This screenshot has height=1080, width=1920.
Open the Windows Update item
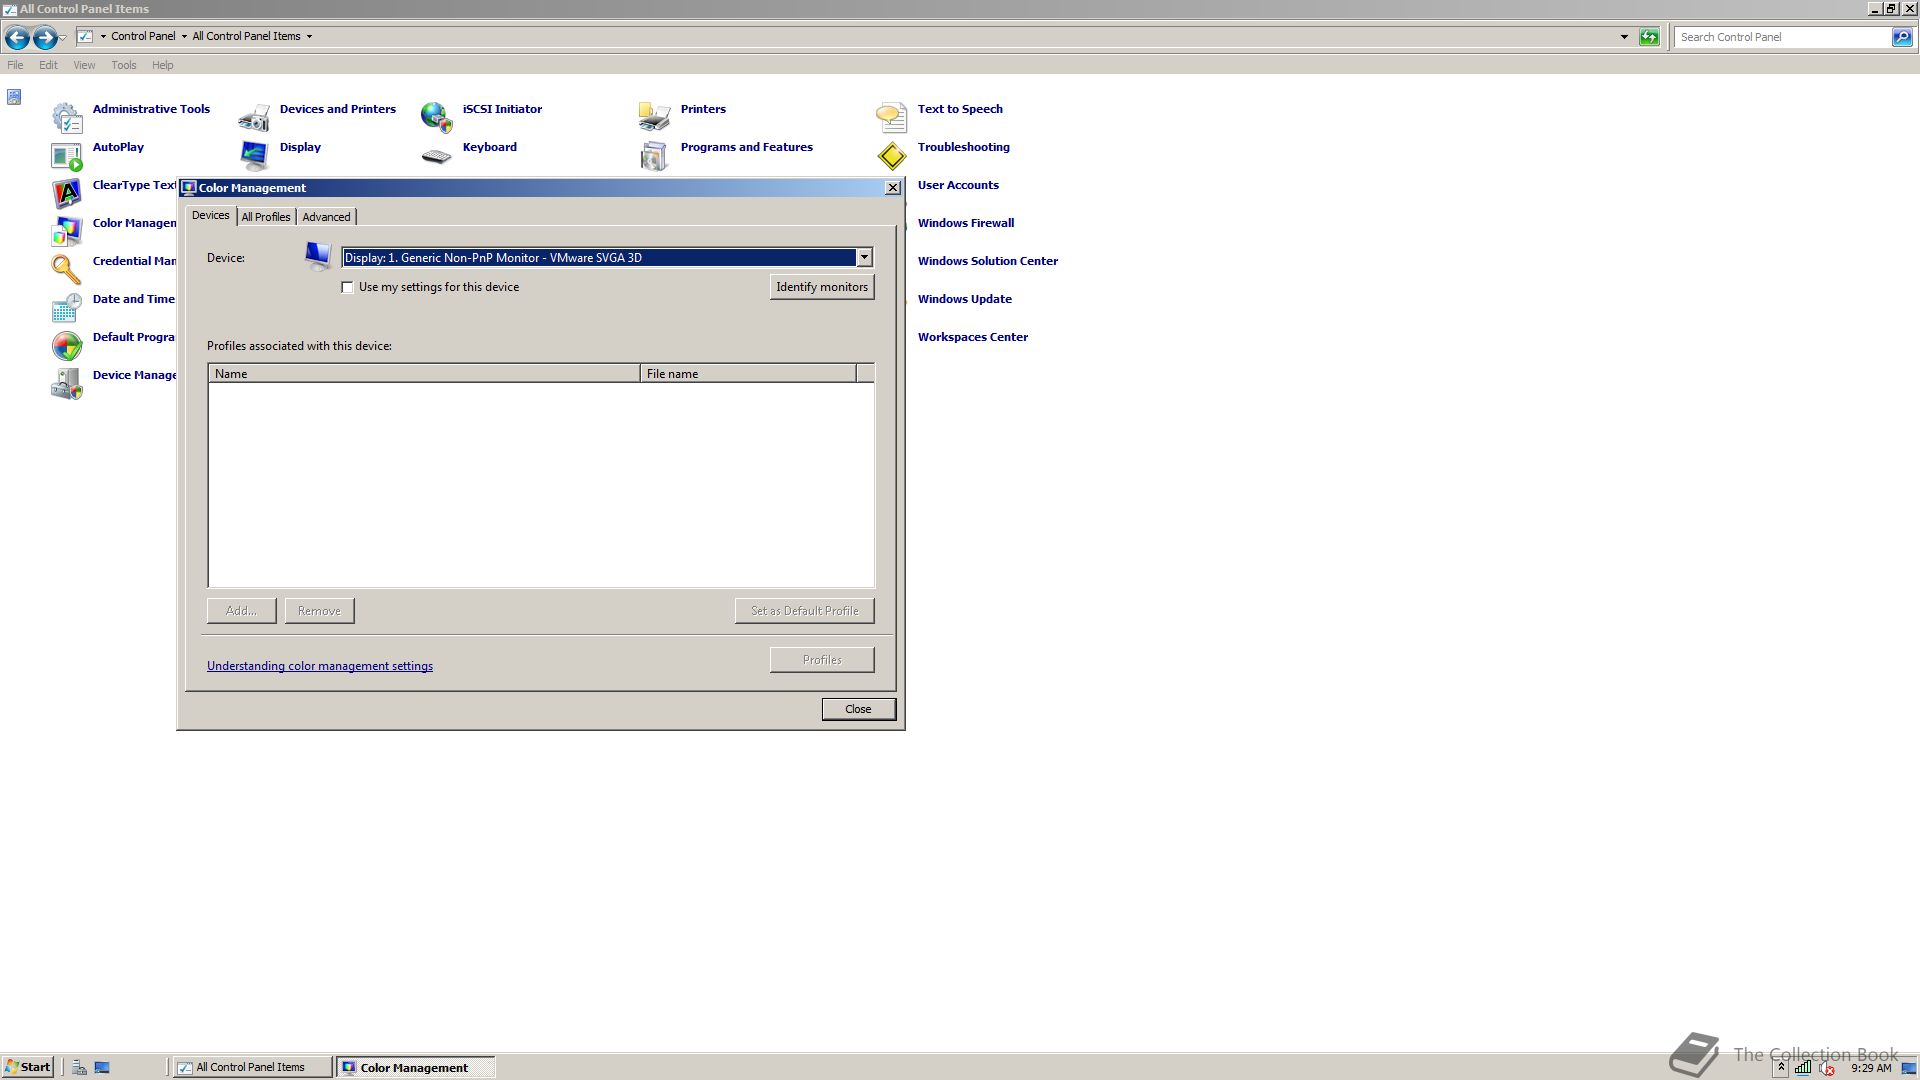pyautogui.click(x=965, y=299)
